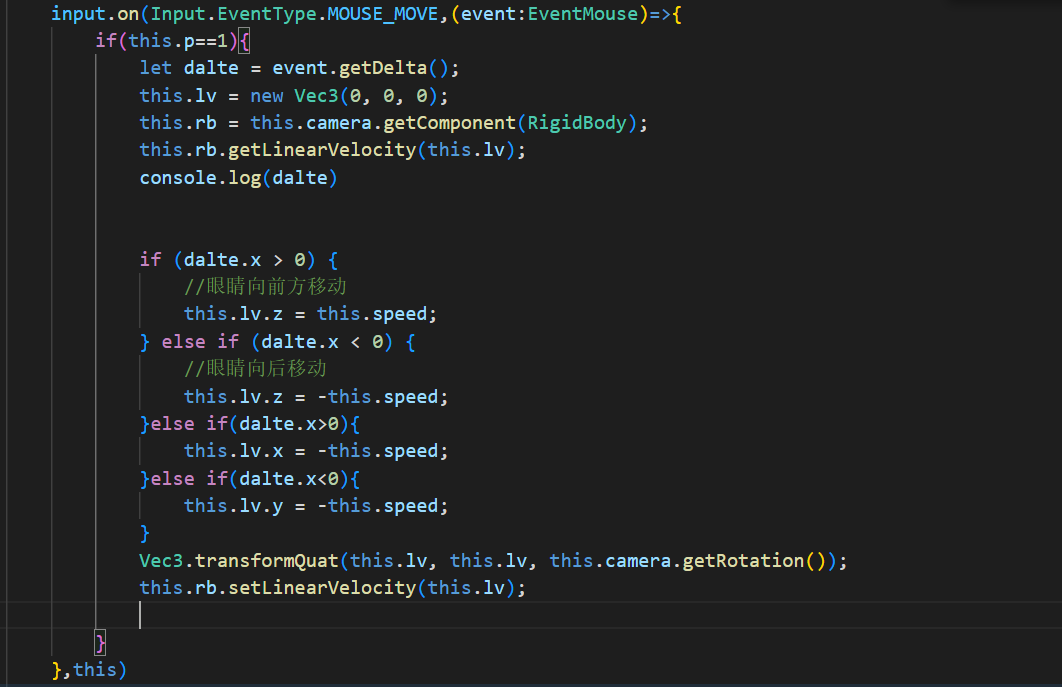Viewport: 1062px width, 687px height.
Task: Click the 'Vec3.transformQuat' line
Action: [x=493, y=560]
